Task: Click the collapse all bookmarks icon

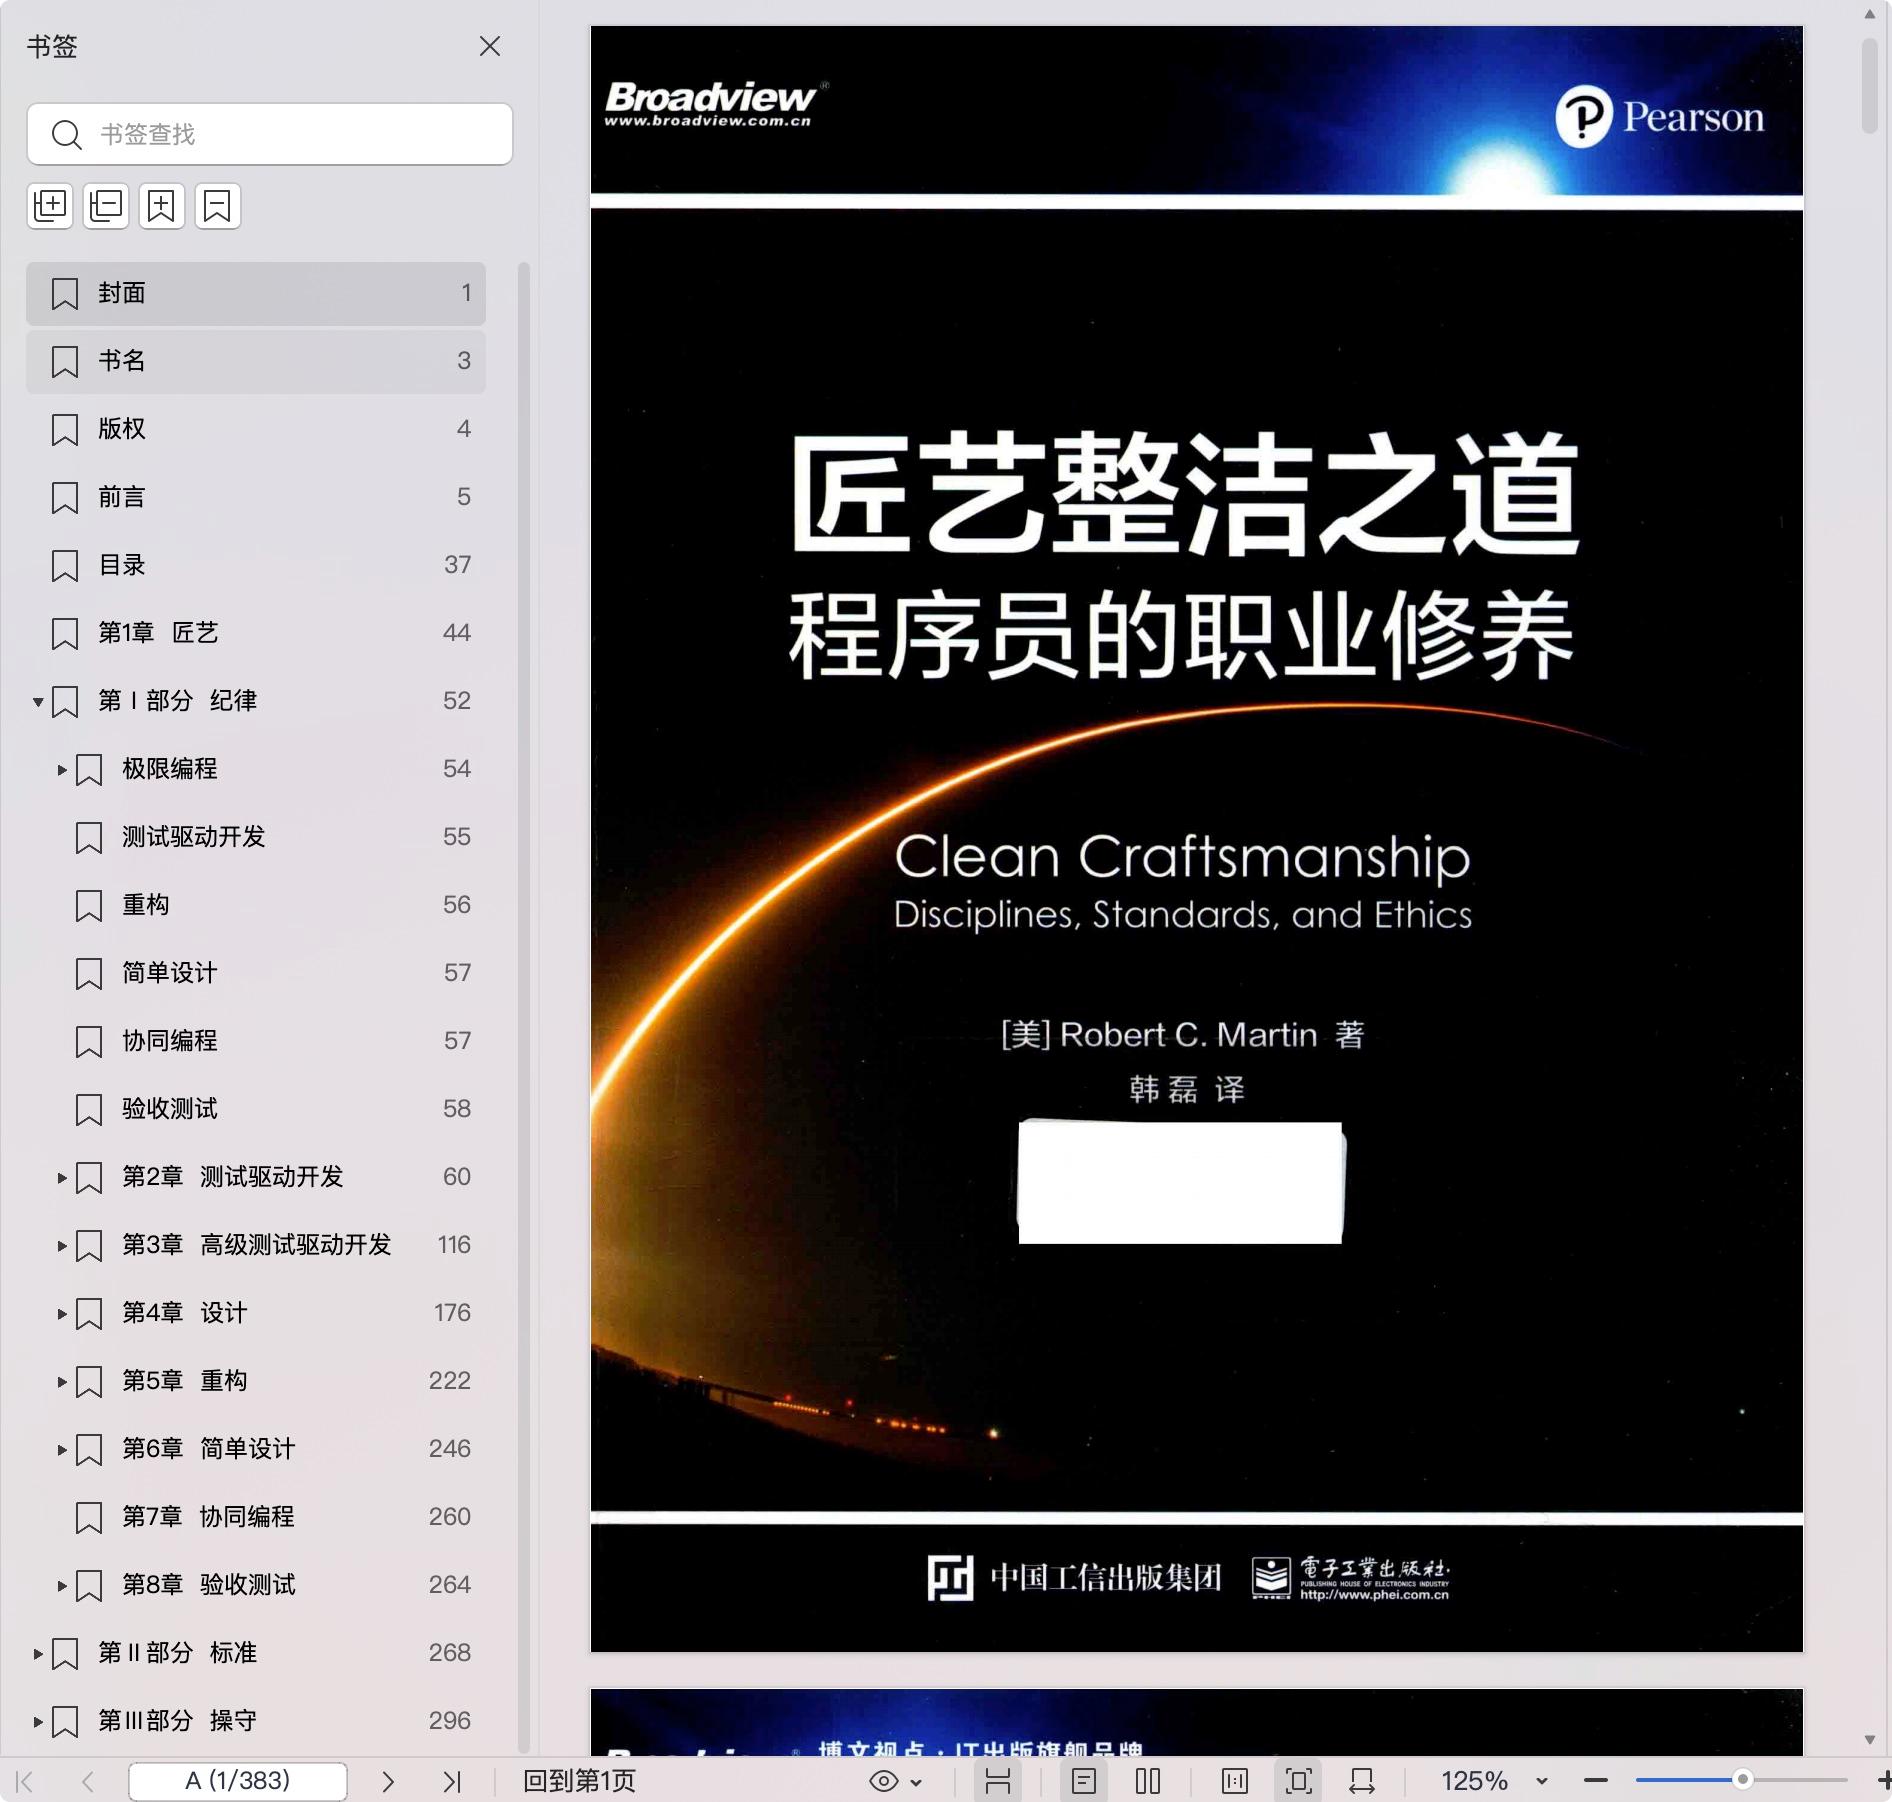Action: coord(106,206)
